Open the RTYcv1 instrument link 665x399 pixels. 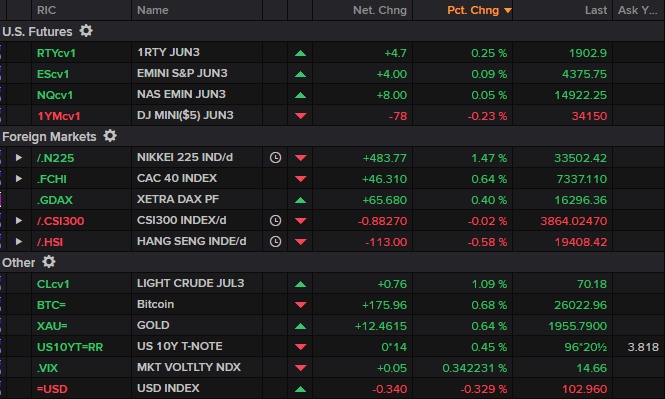(56, 53)
